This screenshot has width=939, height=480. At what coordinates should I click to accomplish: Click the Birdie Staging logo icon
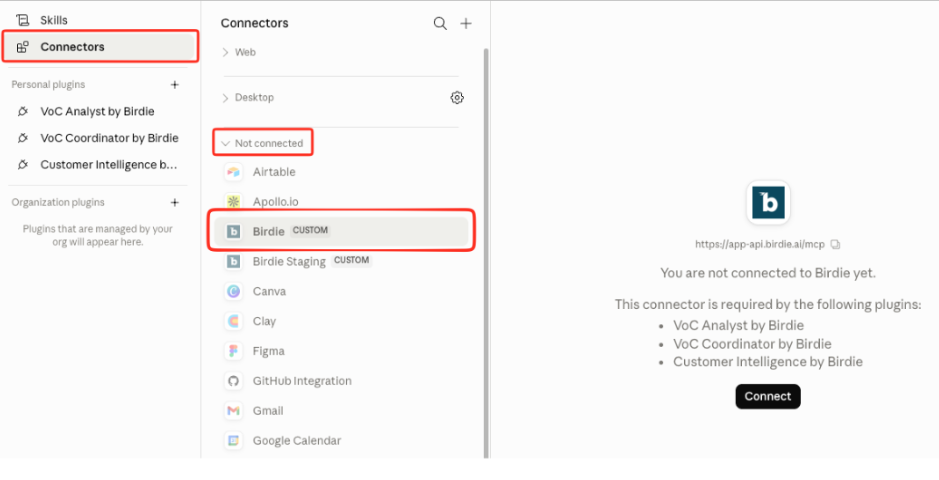234,261
